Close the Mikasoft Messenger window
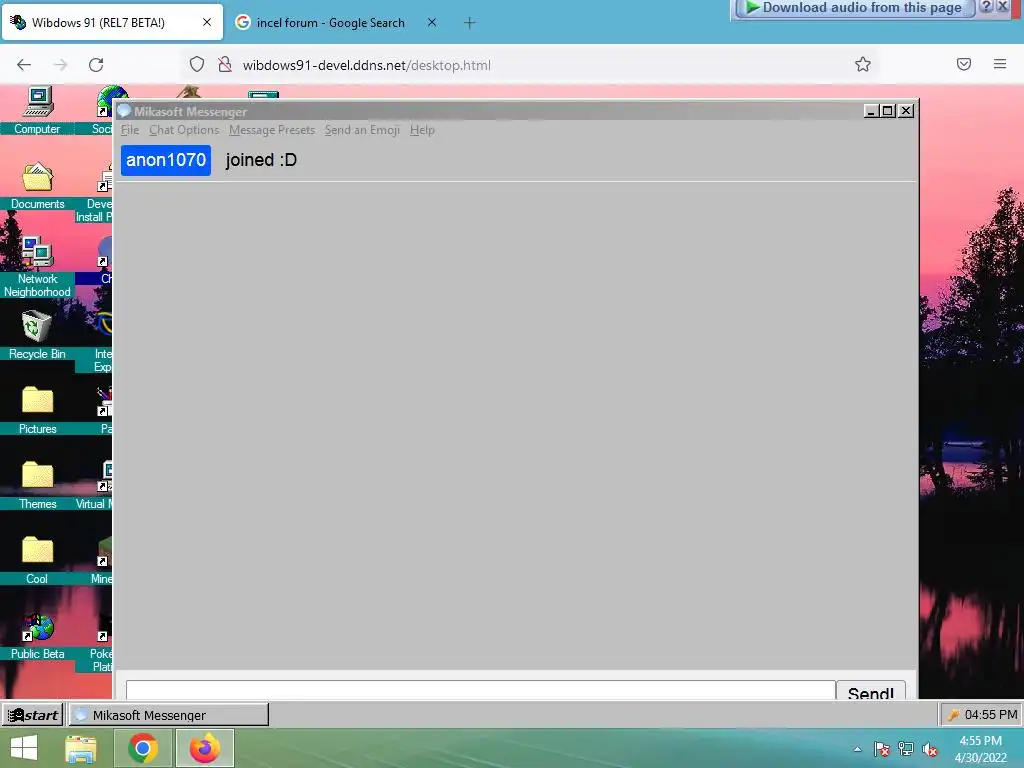This screenshot has width=1024, height=768. pos(906,111)
